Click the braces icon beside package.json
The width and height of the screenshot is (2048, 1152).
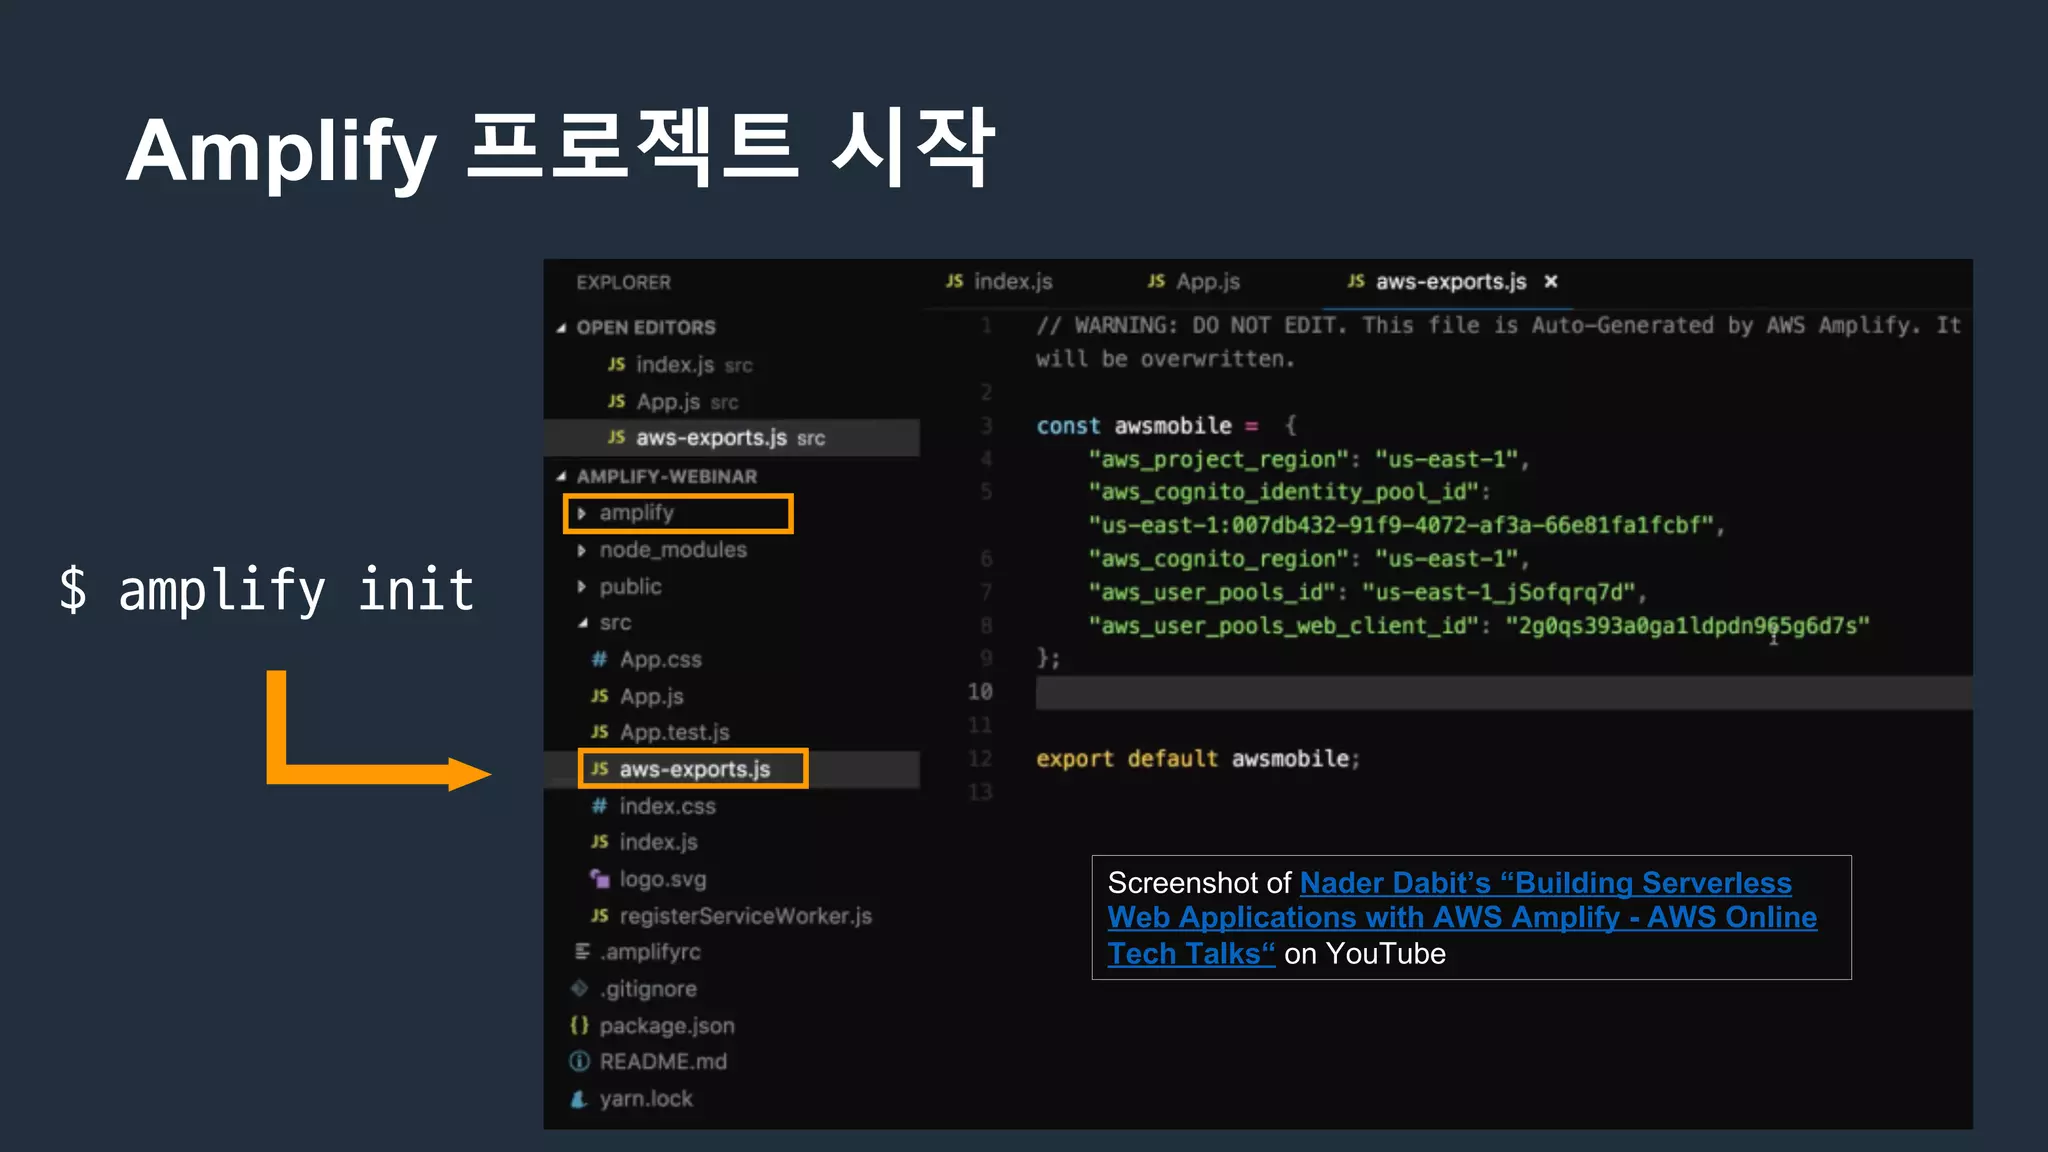pyautogui.click(x=579, y=1026)
